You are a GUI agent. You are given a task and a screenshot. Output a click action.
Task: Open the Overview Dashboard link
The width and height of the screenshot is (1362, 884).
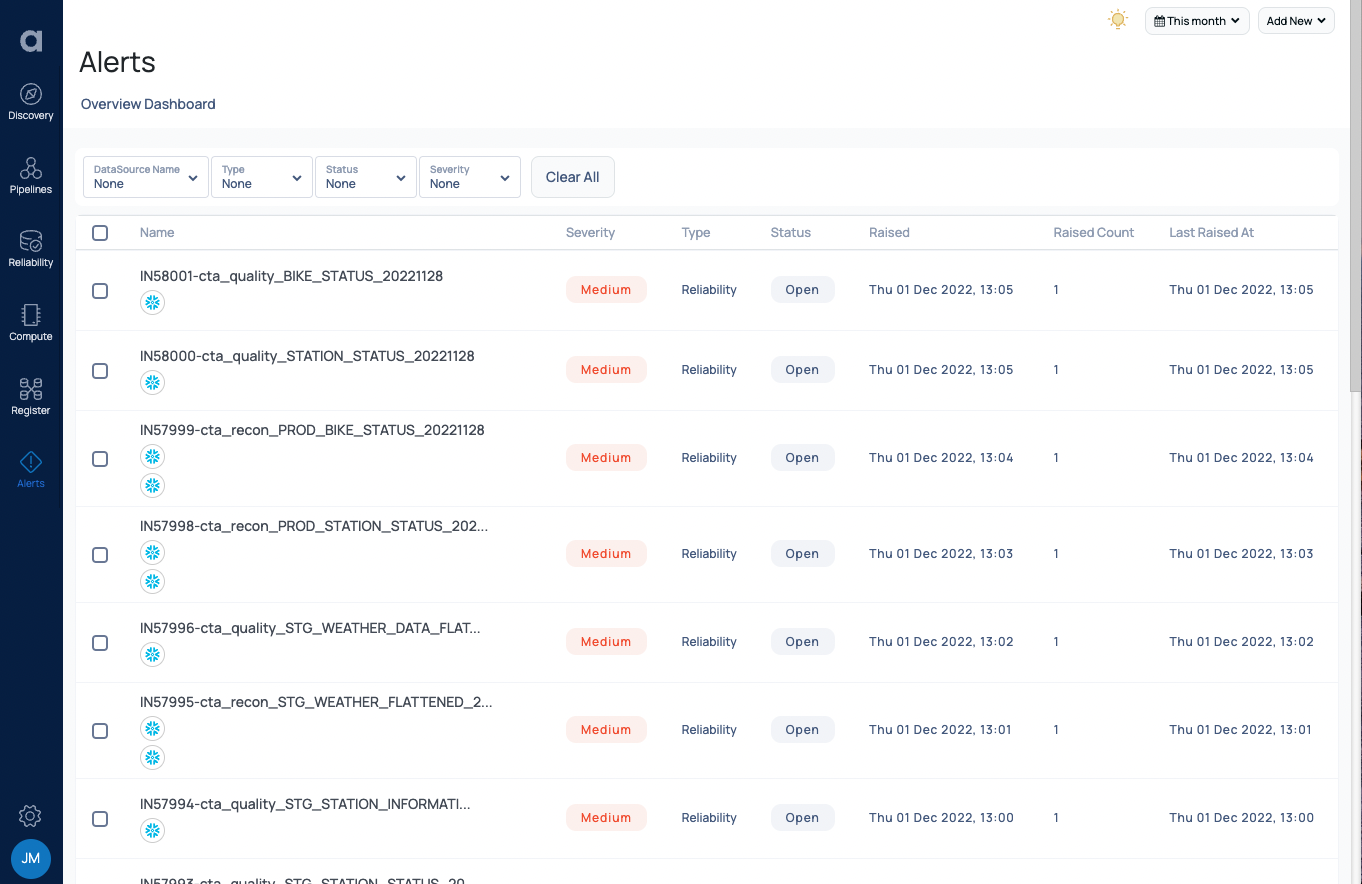(147, 104)
